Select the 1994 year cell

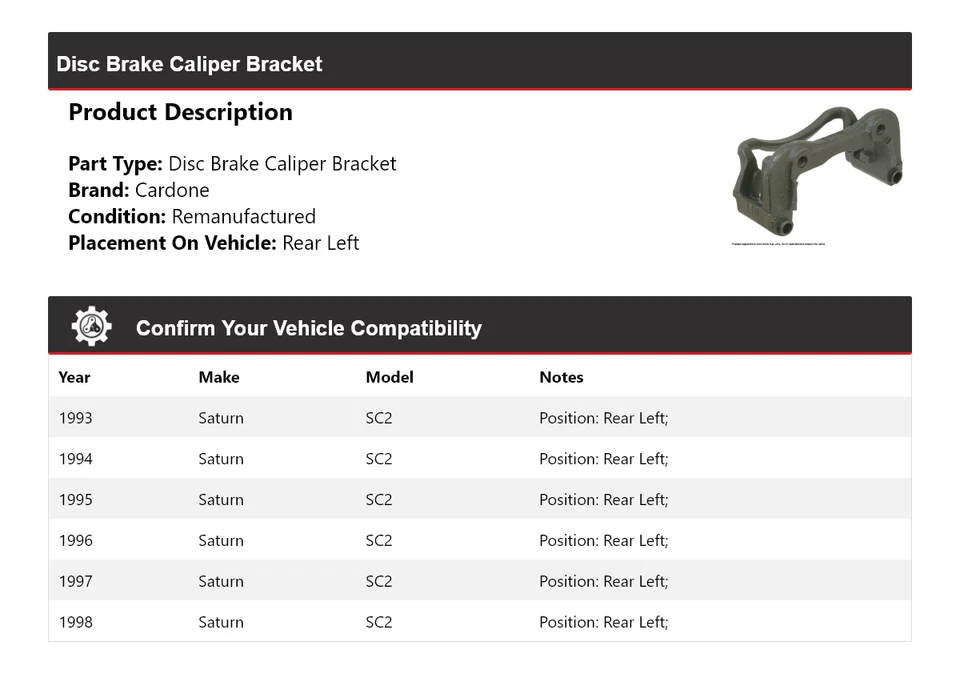pyautogui.click(x=76, y=459)
